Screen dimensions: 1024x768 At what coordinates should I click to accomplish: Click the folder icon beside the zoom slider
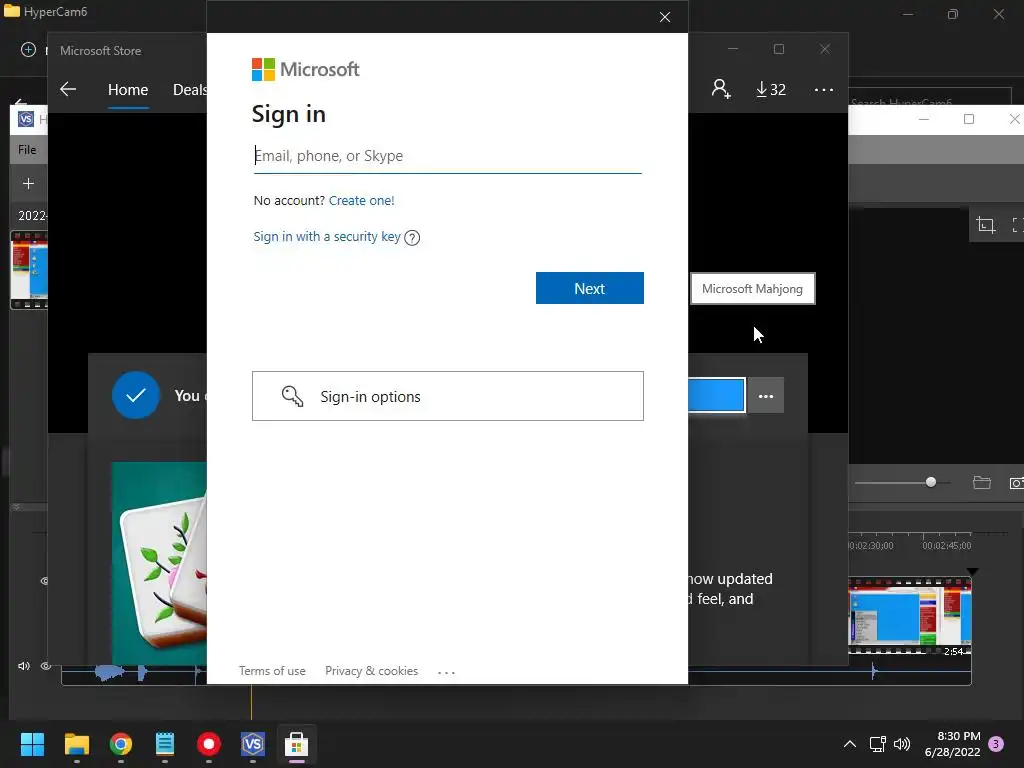(982, 483)
